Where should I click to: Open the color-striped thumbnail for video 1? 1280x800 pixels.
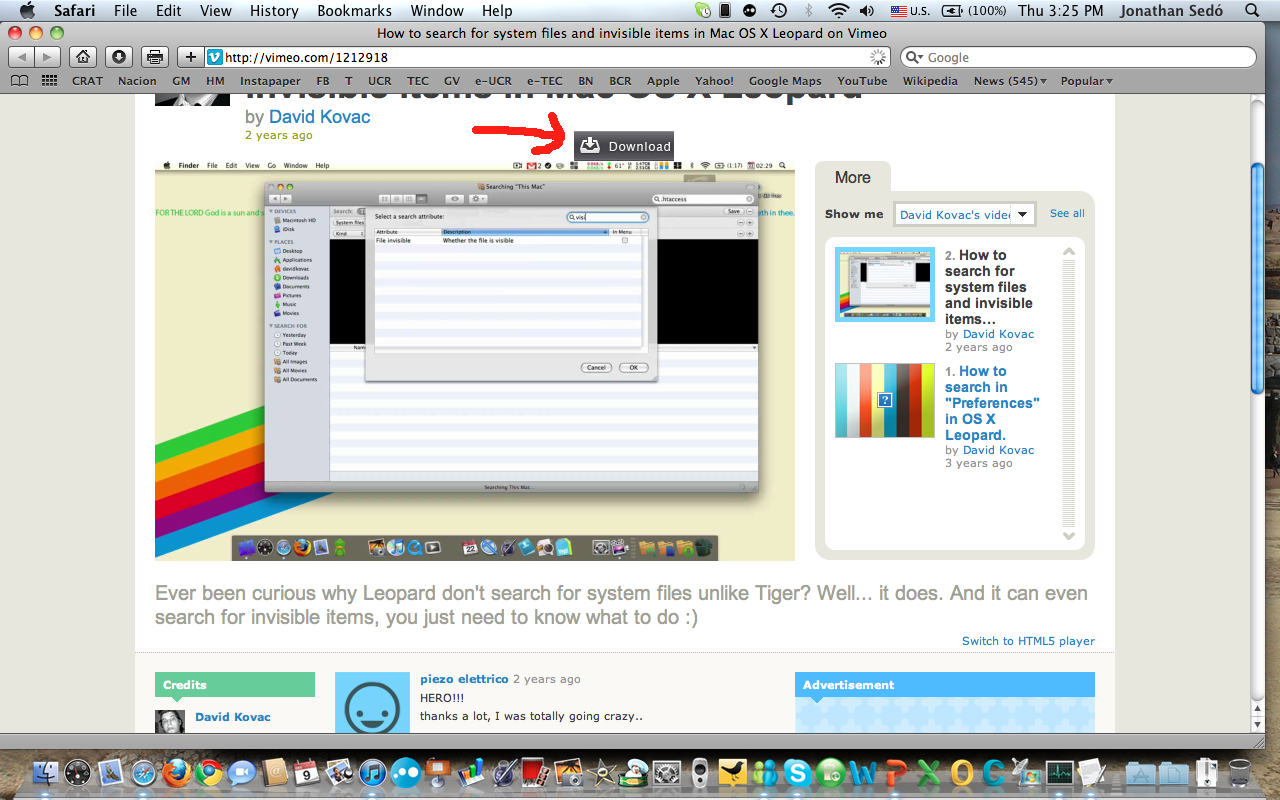[x=885, y=400]
